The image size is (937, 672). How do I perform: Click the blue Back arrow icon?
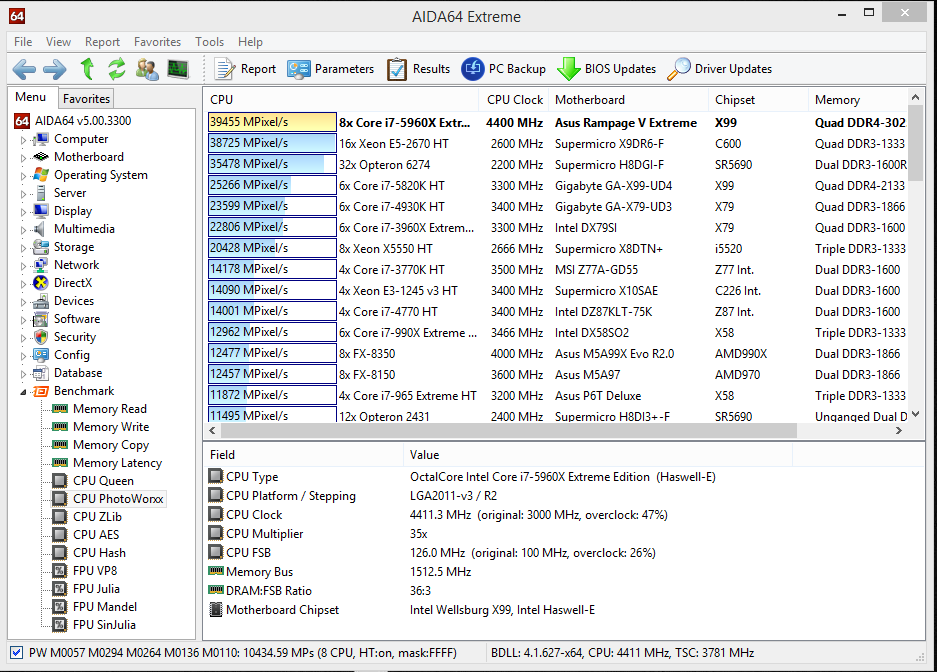pyautogui.click(x=25, y=69)
